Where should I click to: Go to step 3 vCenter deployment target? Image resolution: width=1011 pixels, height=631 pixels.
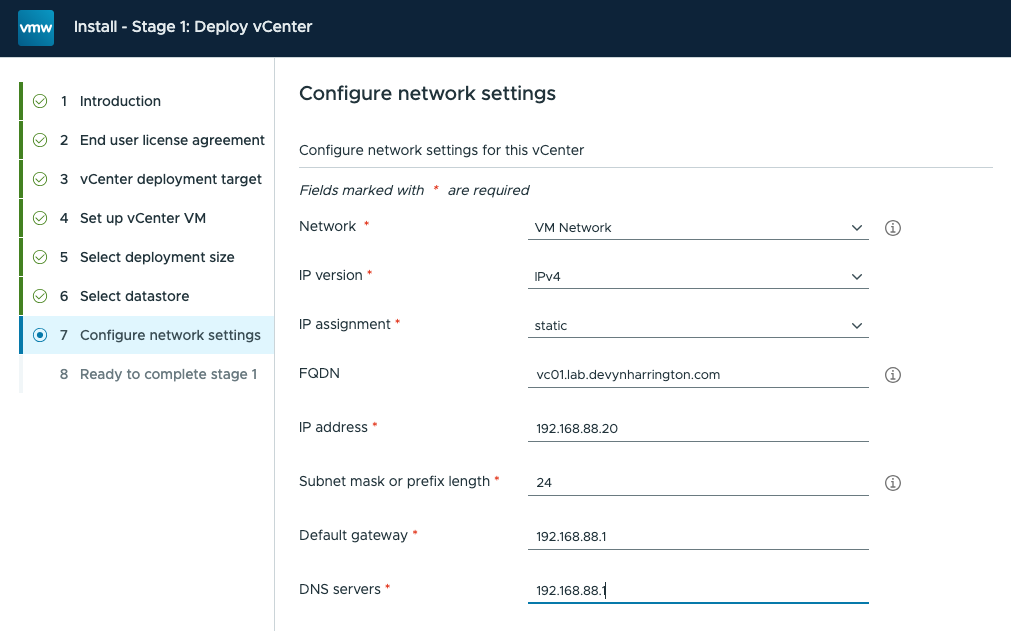click(148, 179)
